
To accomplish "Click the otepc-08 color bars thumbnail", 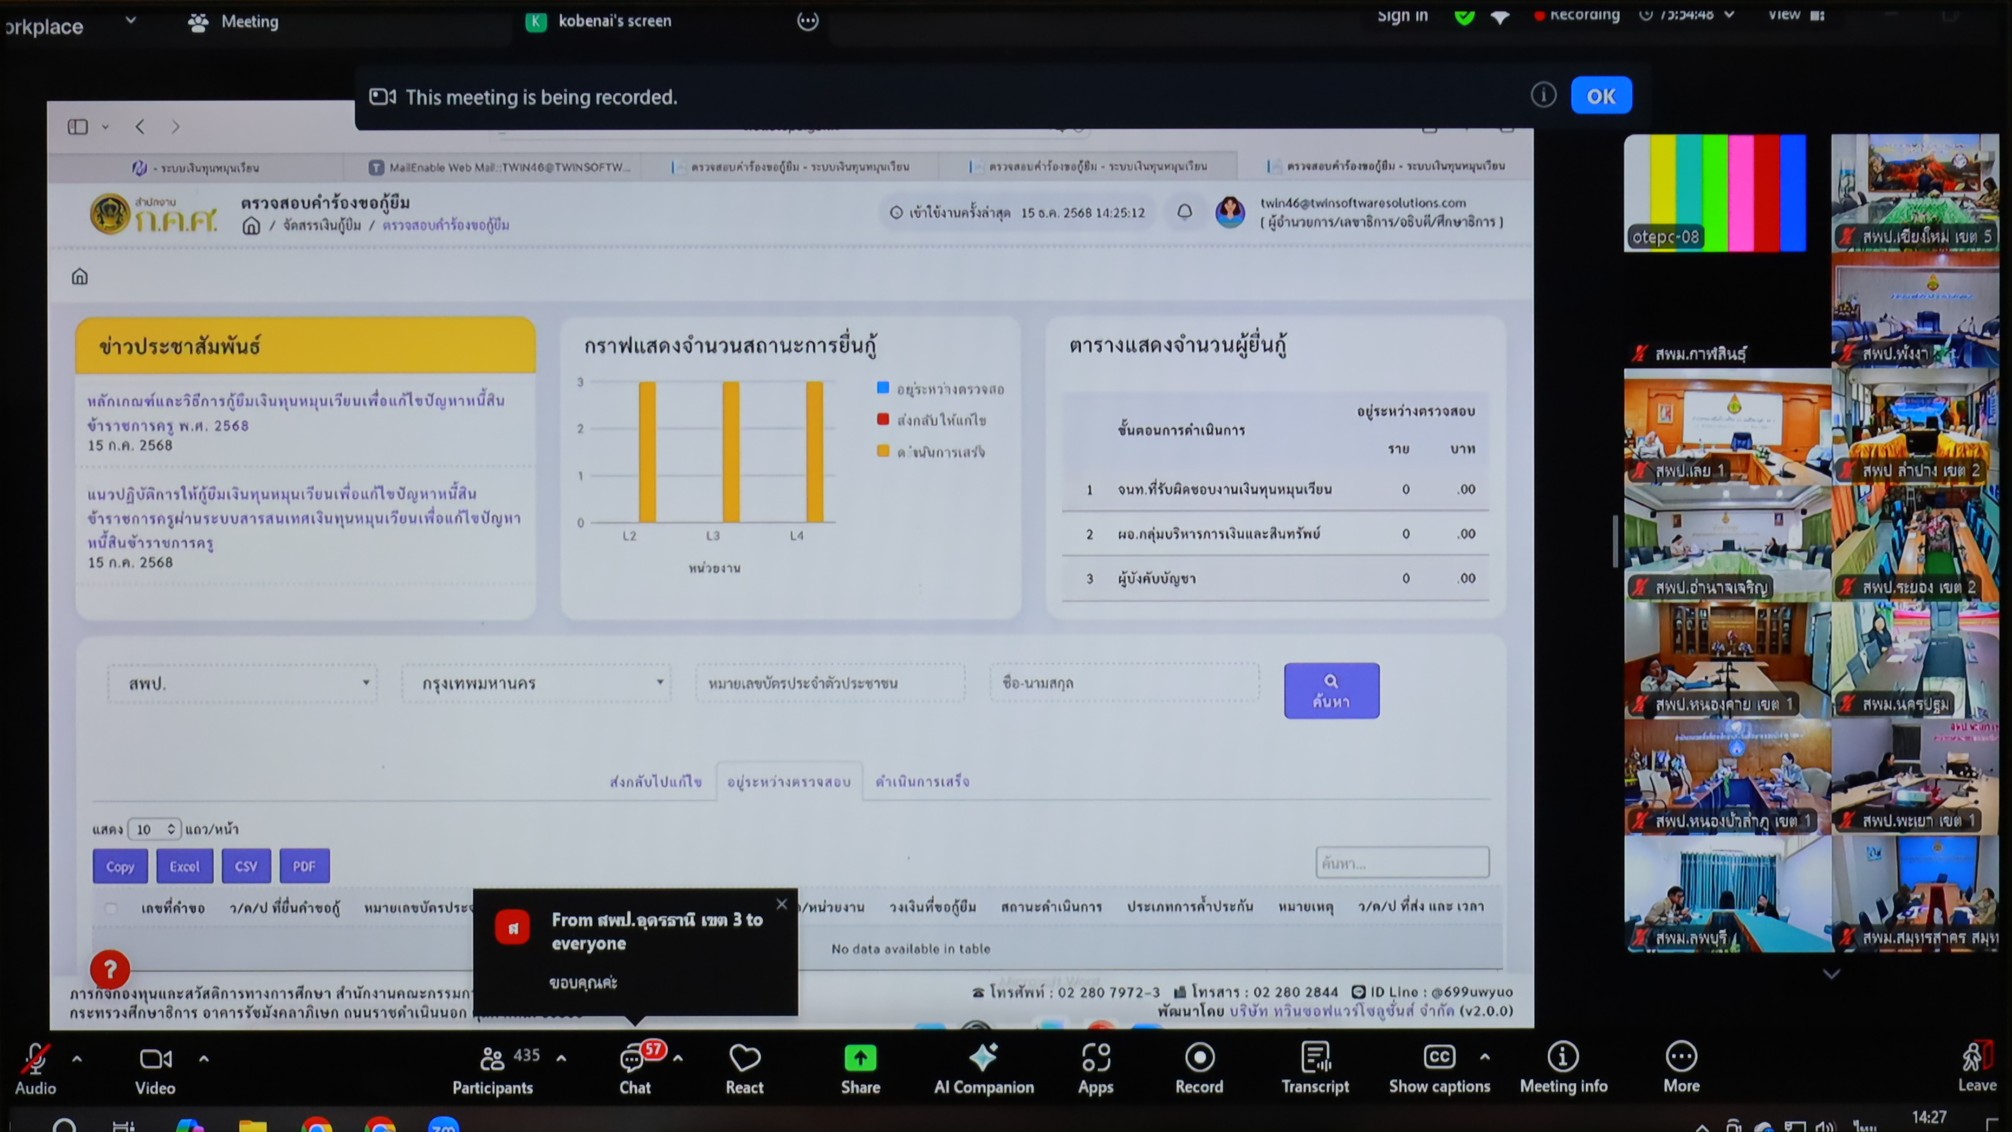I will tap(1714, 192).
